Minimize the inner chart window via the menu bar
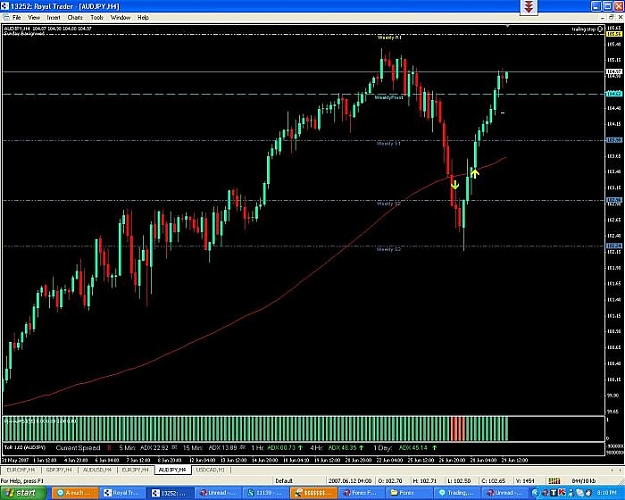Viewport: 625px width, 500px height. (603, 17)
